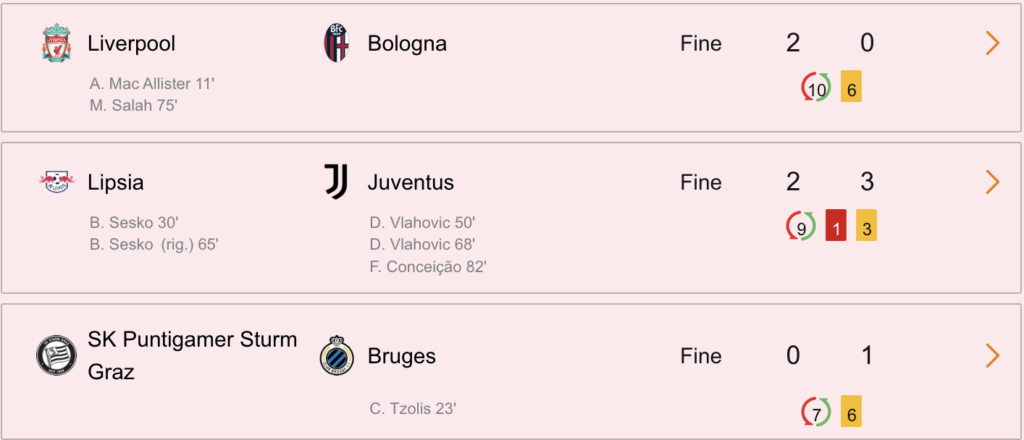
Task: Click the substitutions icon showing 7
Action: pyautogui.click(x=816, y=412)
